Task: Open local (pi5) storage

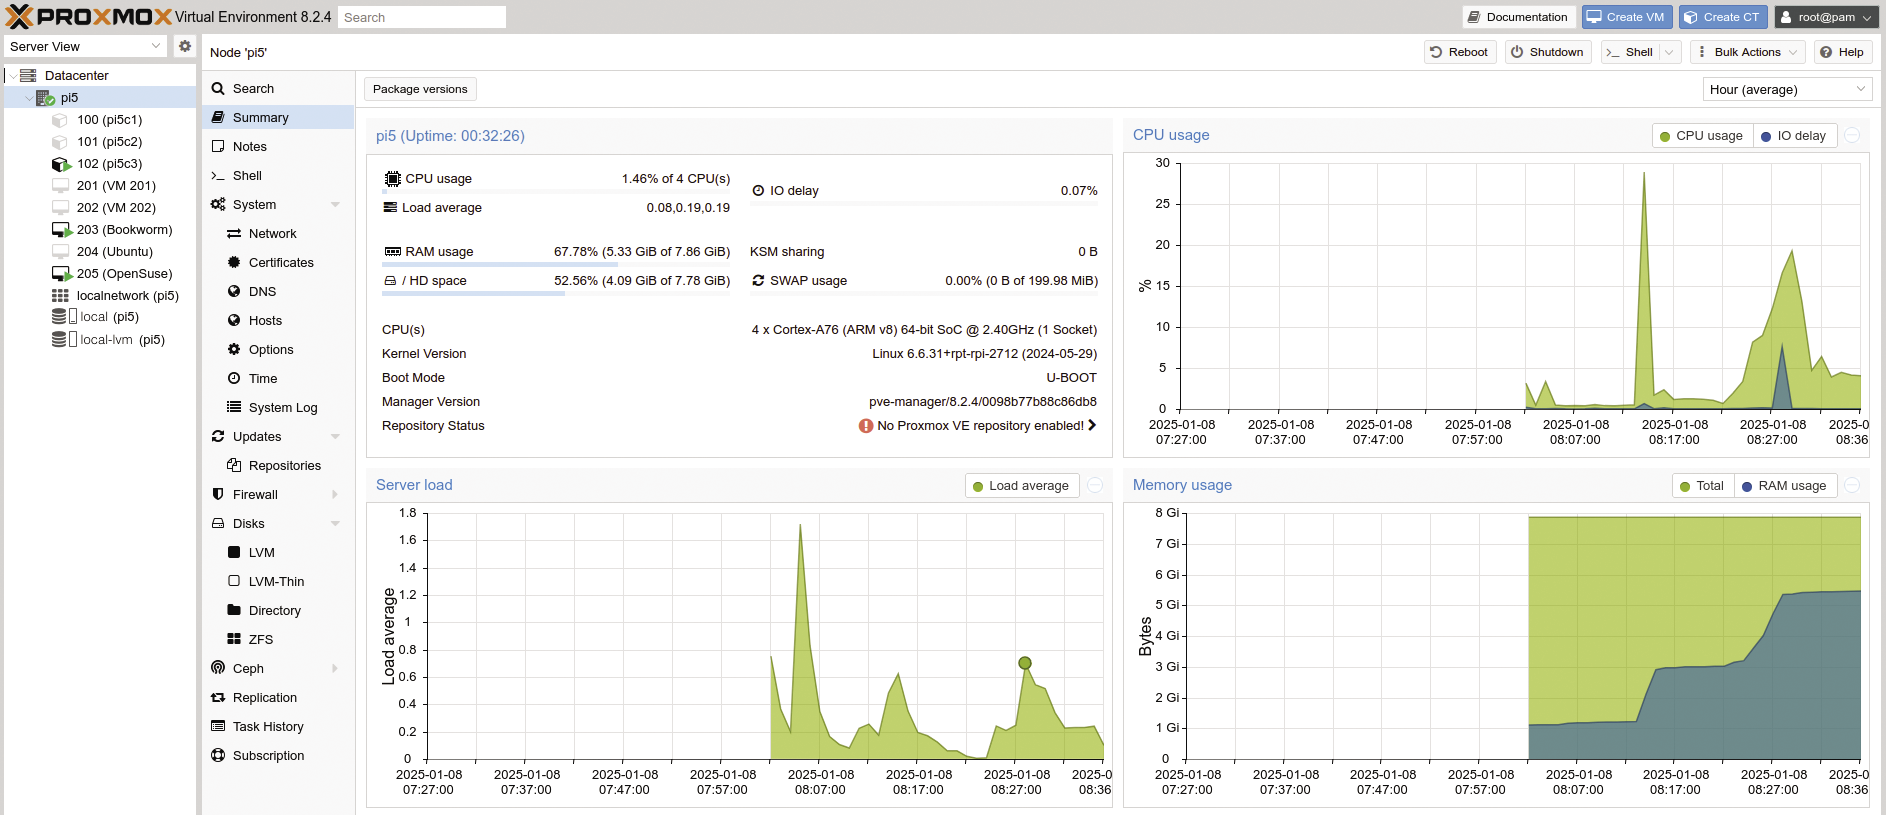Action: pyautogui.click(x=109, y=316)
